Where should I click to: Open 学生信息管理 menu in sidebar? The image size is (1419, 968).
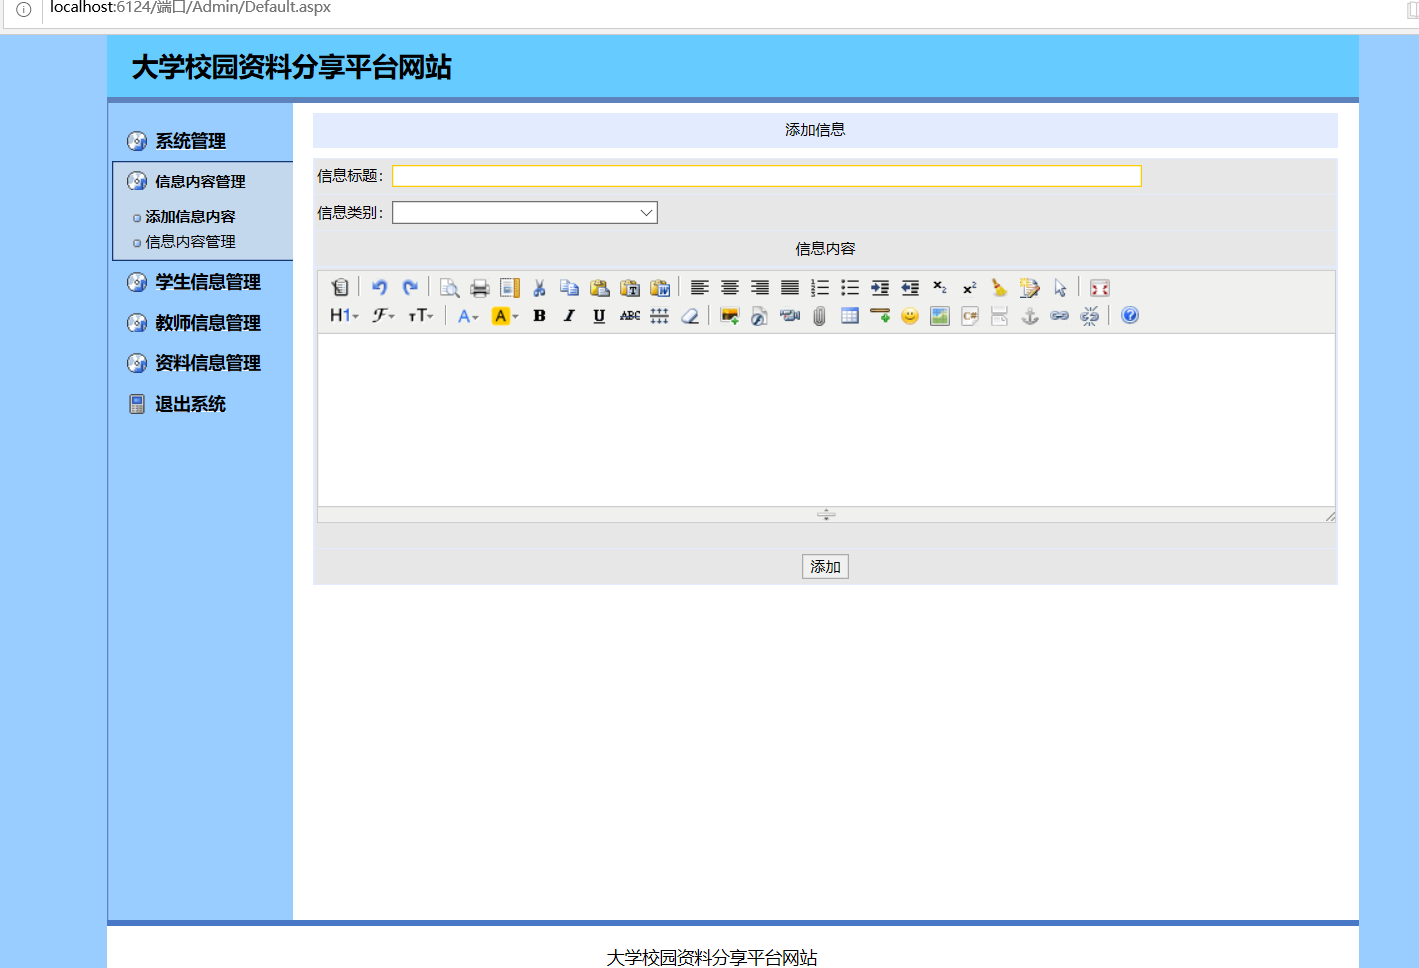pos(207,283)
